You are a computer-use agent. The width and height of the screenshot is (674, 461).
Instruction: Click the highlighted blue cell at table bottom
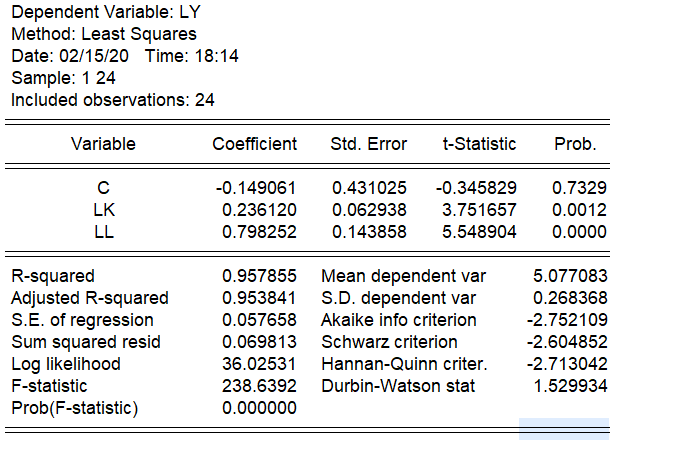(x=563, y=429)
